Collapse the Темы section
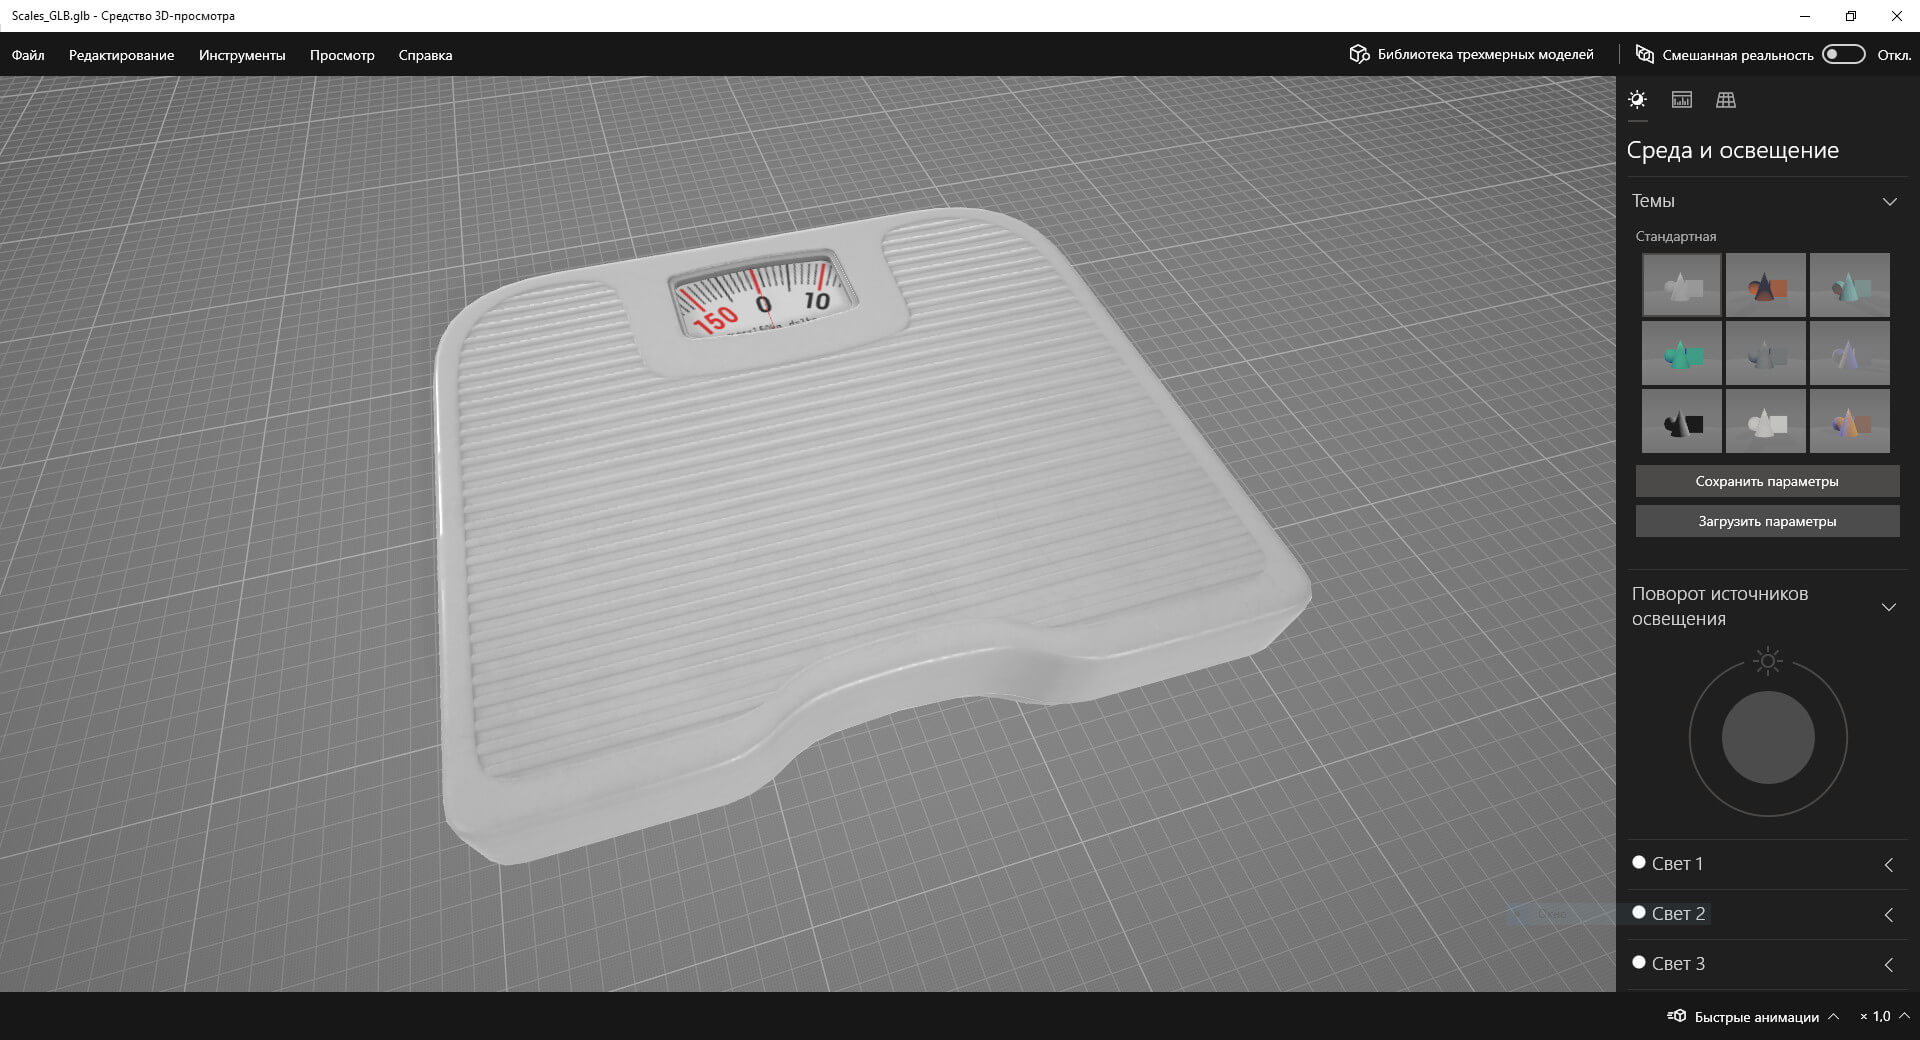1920x1040 pixels. (x=1889, y=202)
